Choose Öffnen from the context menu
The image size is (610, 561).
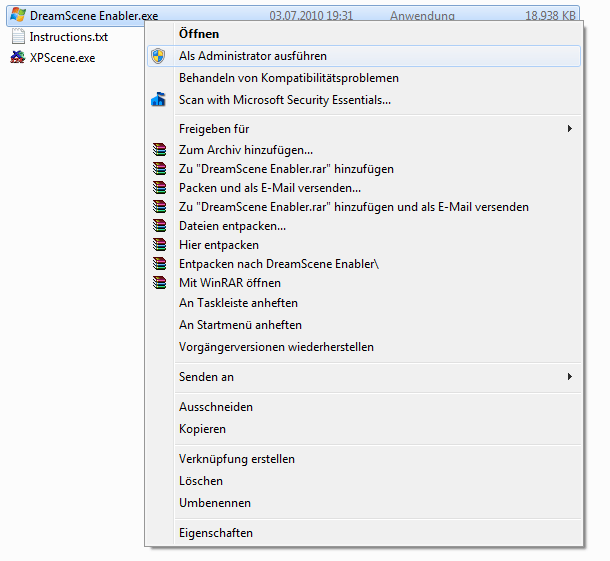click(198, 34)
